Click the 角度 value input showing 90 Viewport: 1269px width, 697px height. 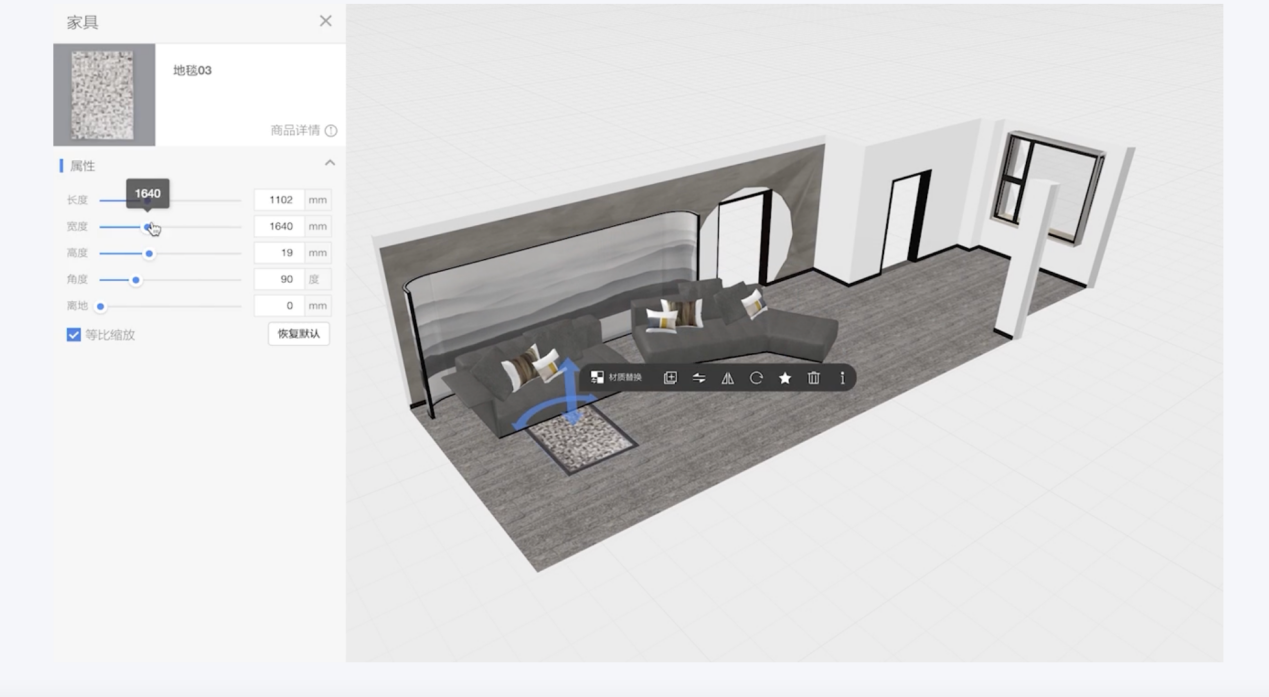(x=280, y=280)
